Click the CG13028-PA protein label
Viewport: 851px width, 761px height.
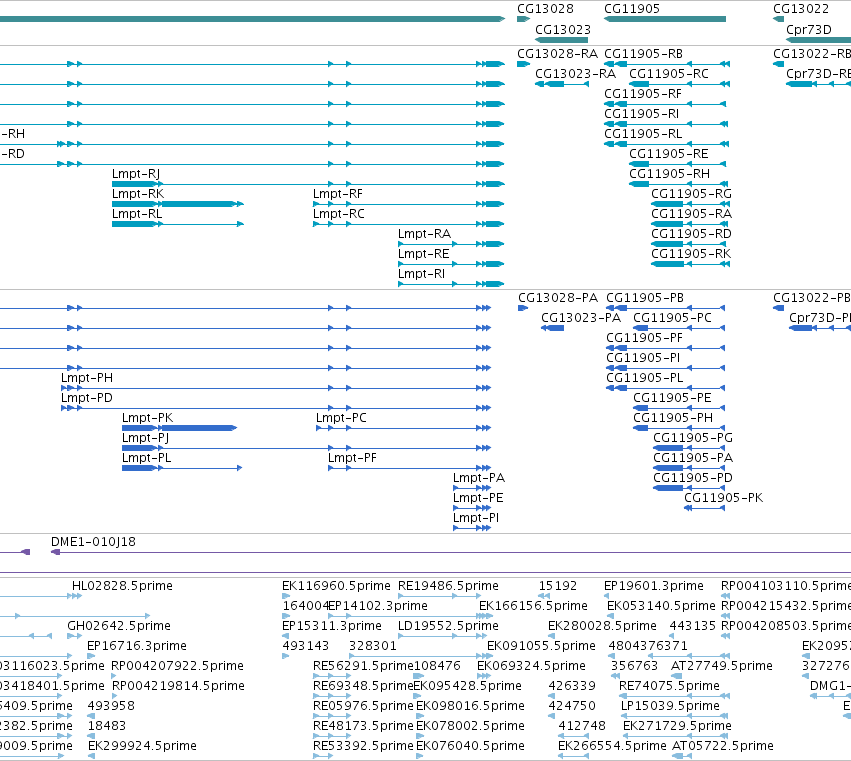click(x=558, y=298)
